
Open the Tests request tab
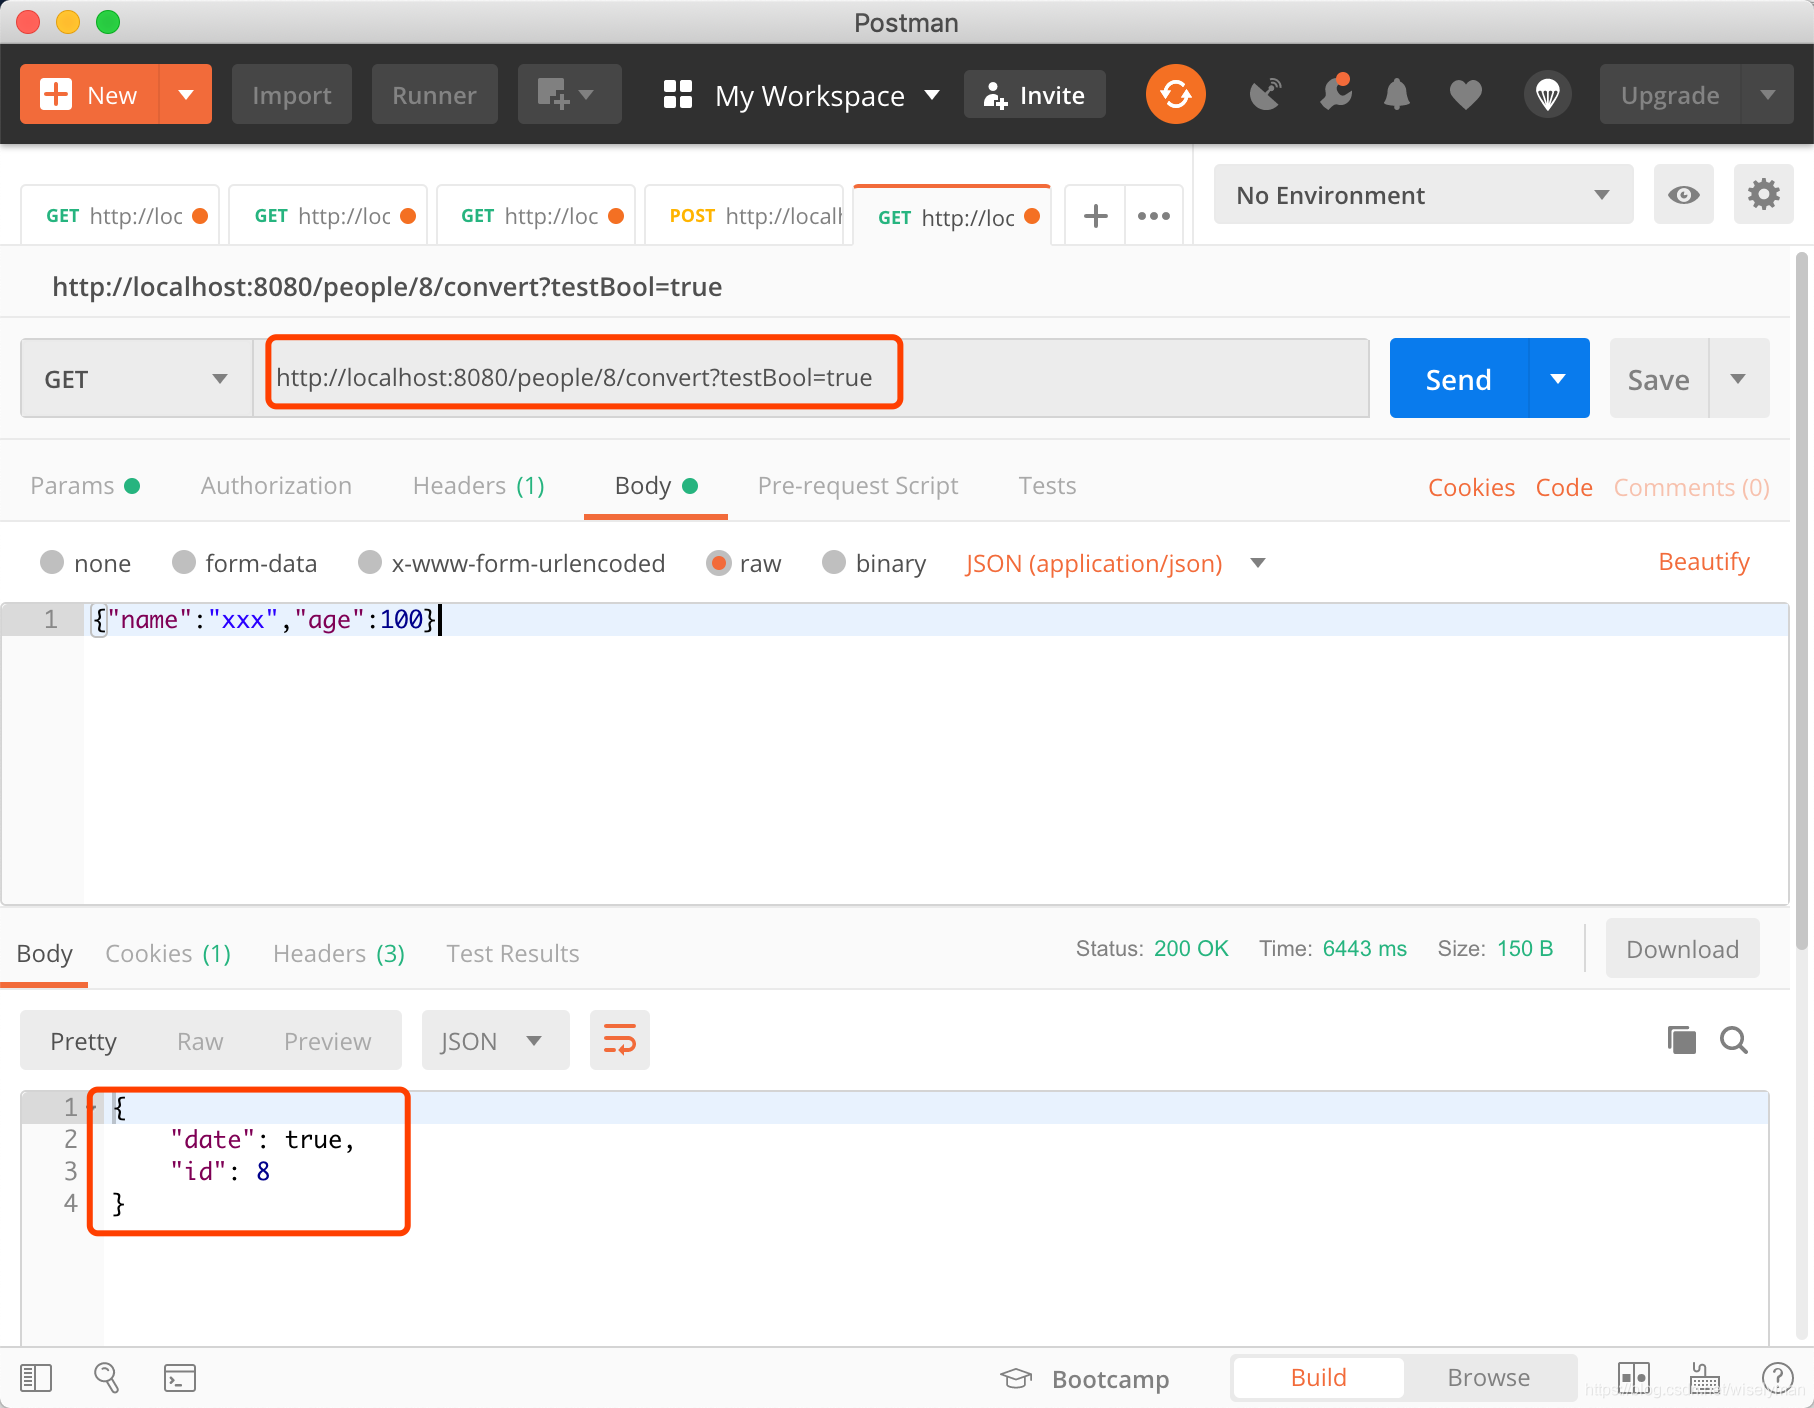(1047, 486)
